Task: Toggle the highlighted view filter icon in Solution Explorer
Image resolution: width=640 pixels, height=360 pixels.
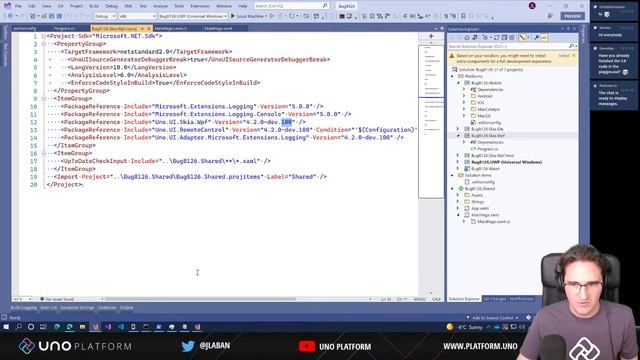Action: 522,38
